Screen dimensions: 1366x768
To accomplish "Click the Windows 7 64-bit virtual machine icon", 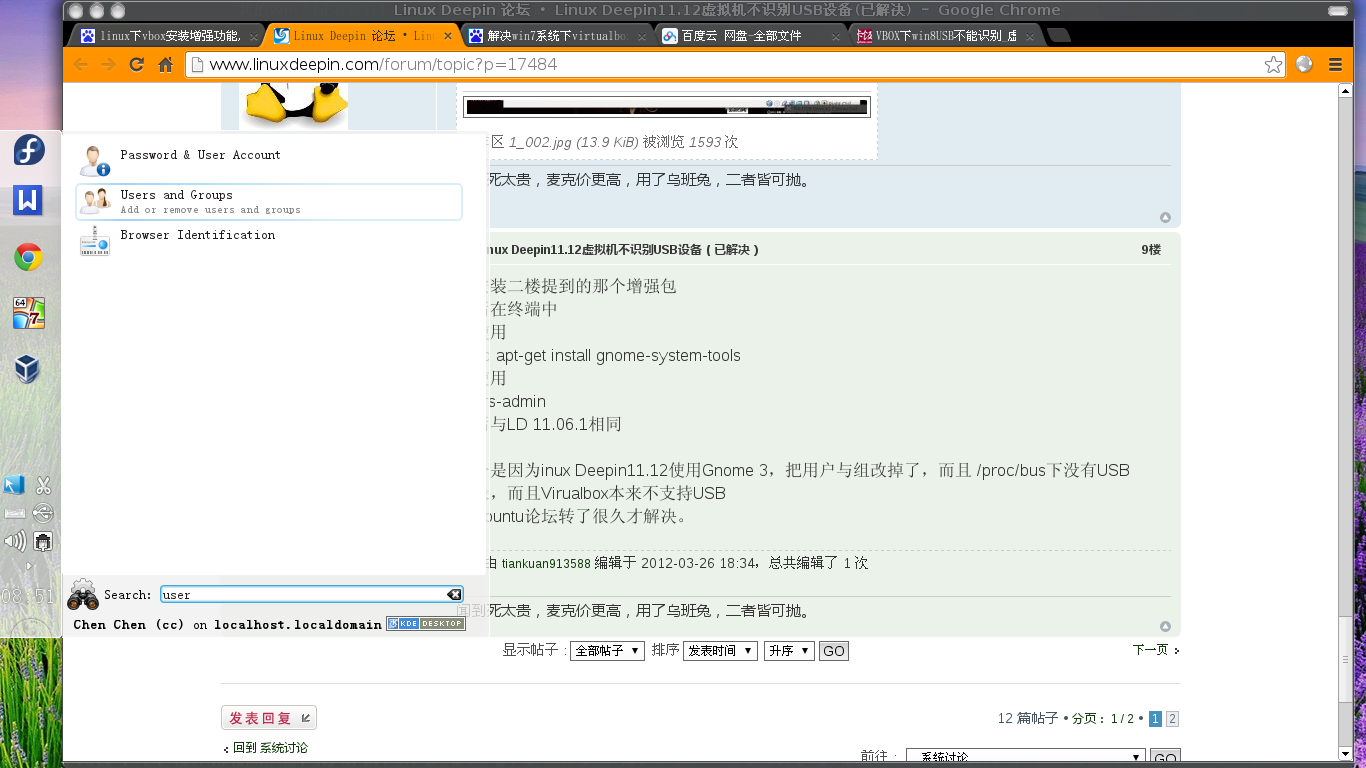I will coord(28,313).
